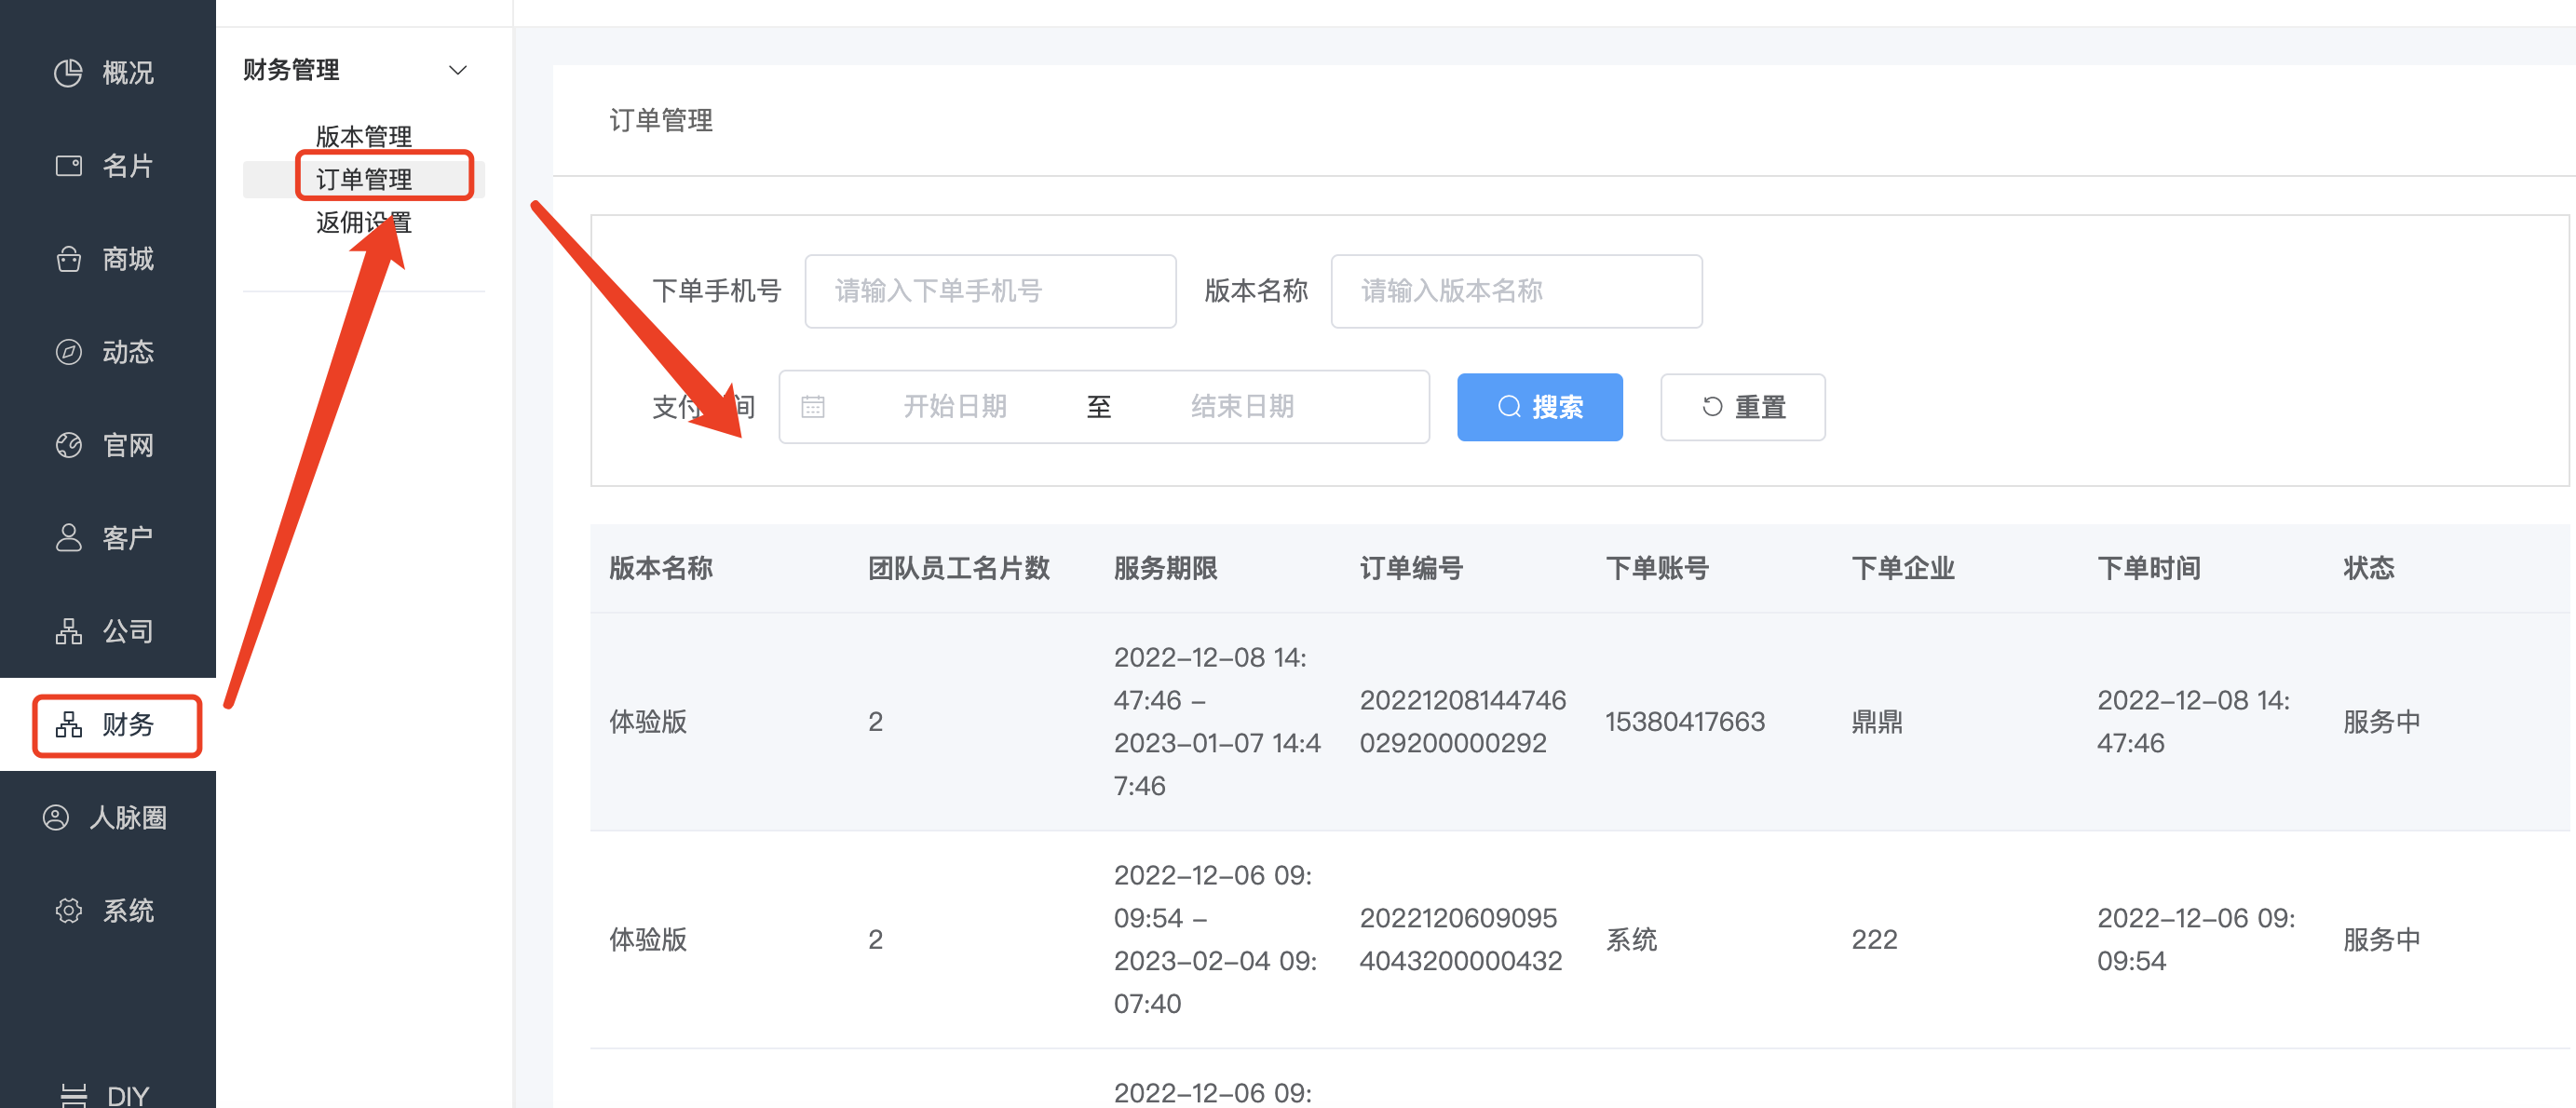2576x1108 pixels.
Task: Open the 公司 organization icon
Action: point(68,631)
